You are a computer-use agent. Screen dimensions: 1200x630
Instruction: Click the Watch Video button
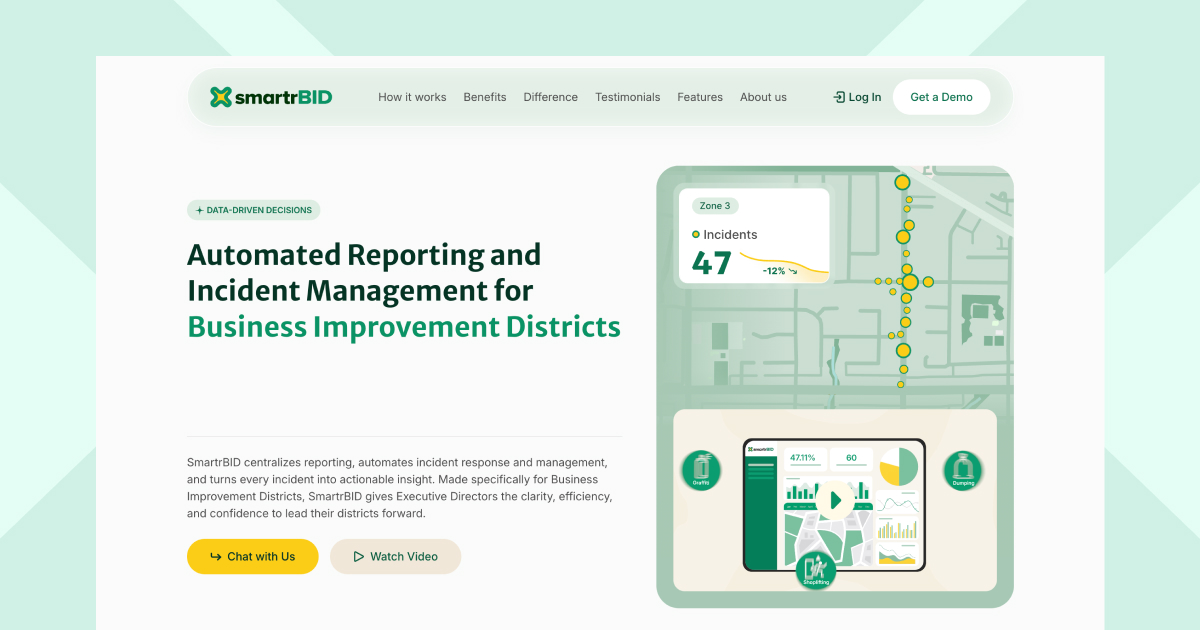pyautogui.click(x=396, y=557)
